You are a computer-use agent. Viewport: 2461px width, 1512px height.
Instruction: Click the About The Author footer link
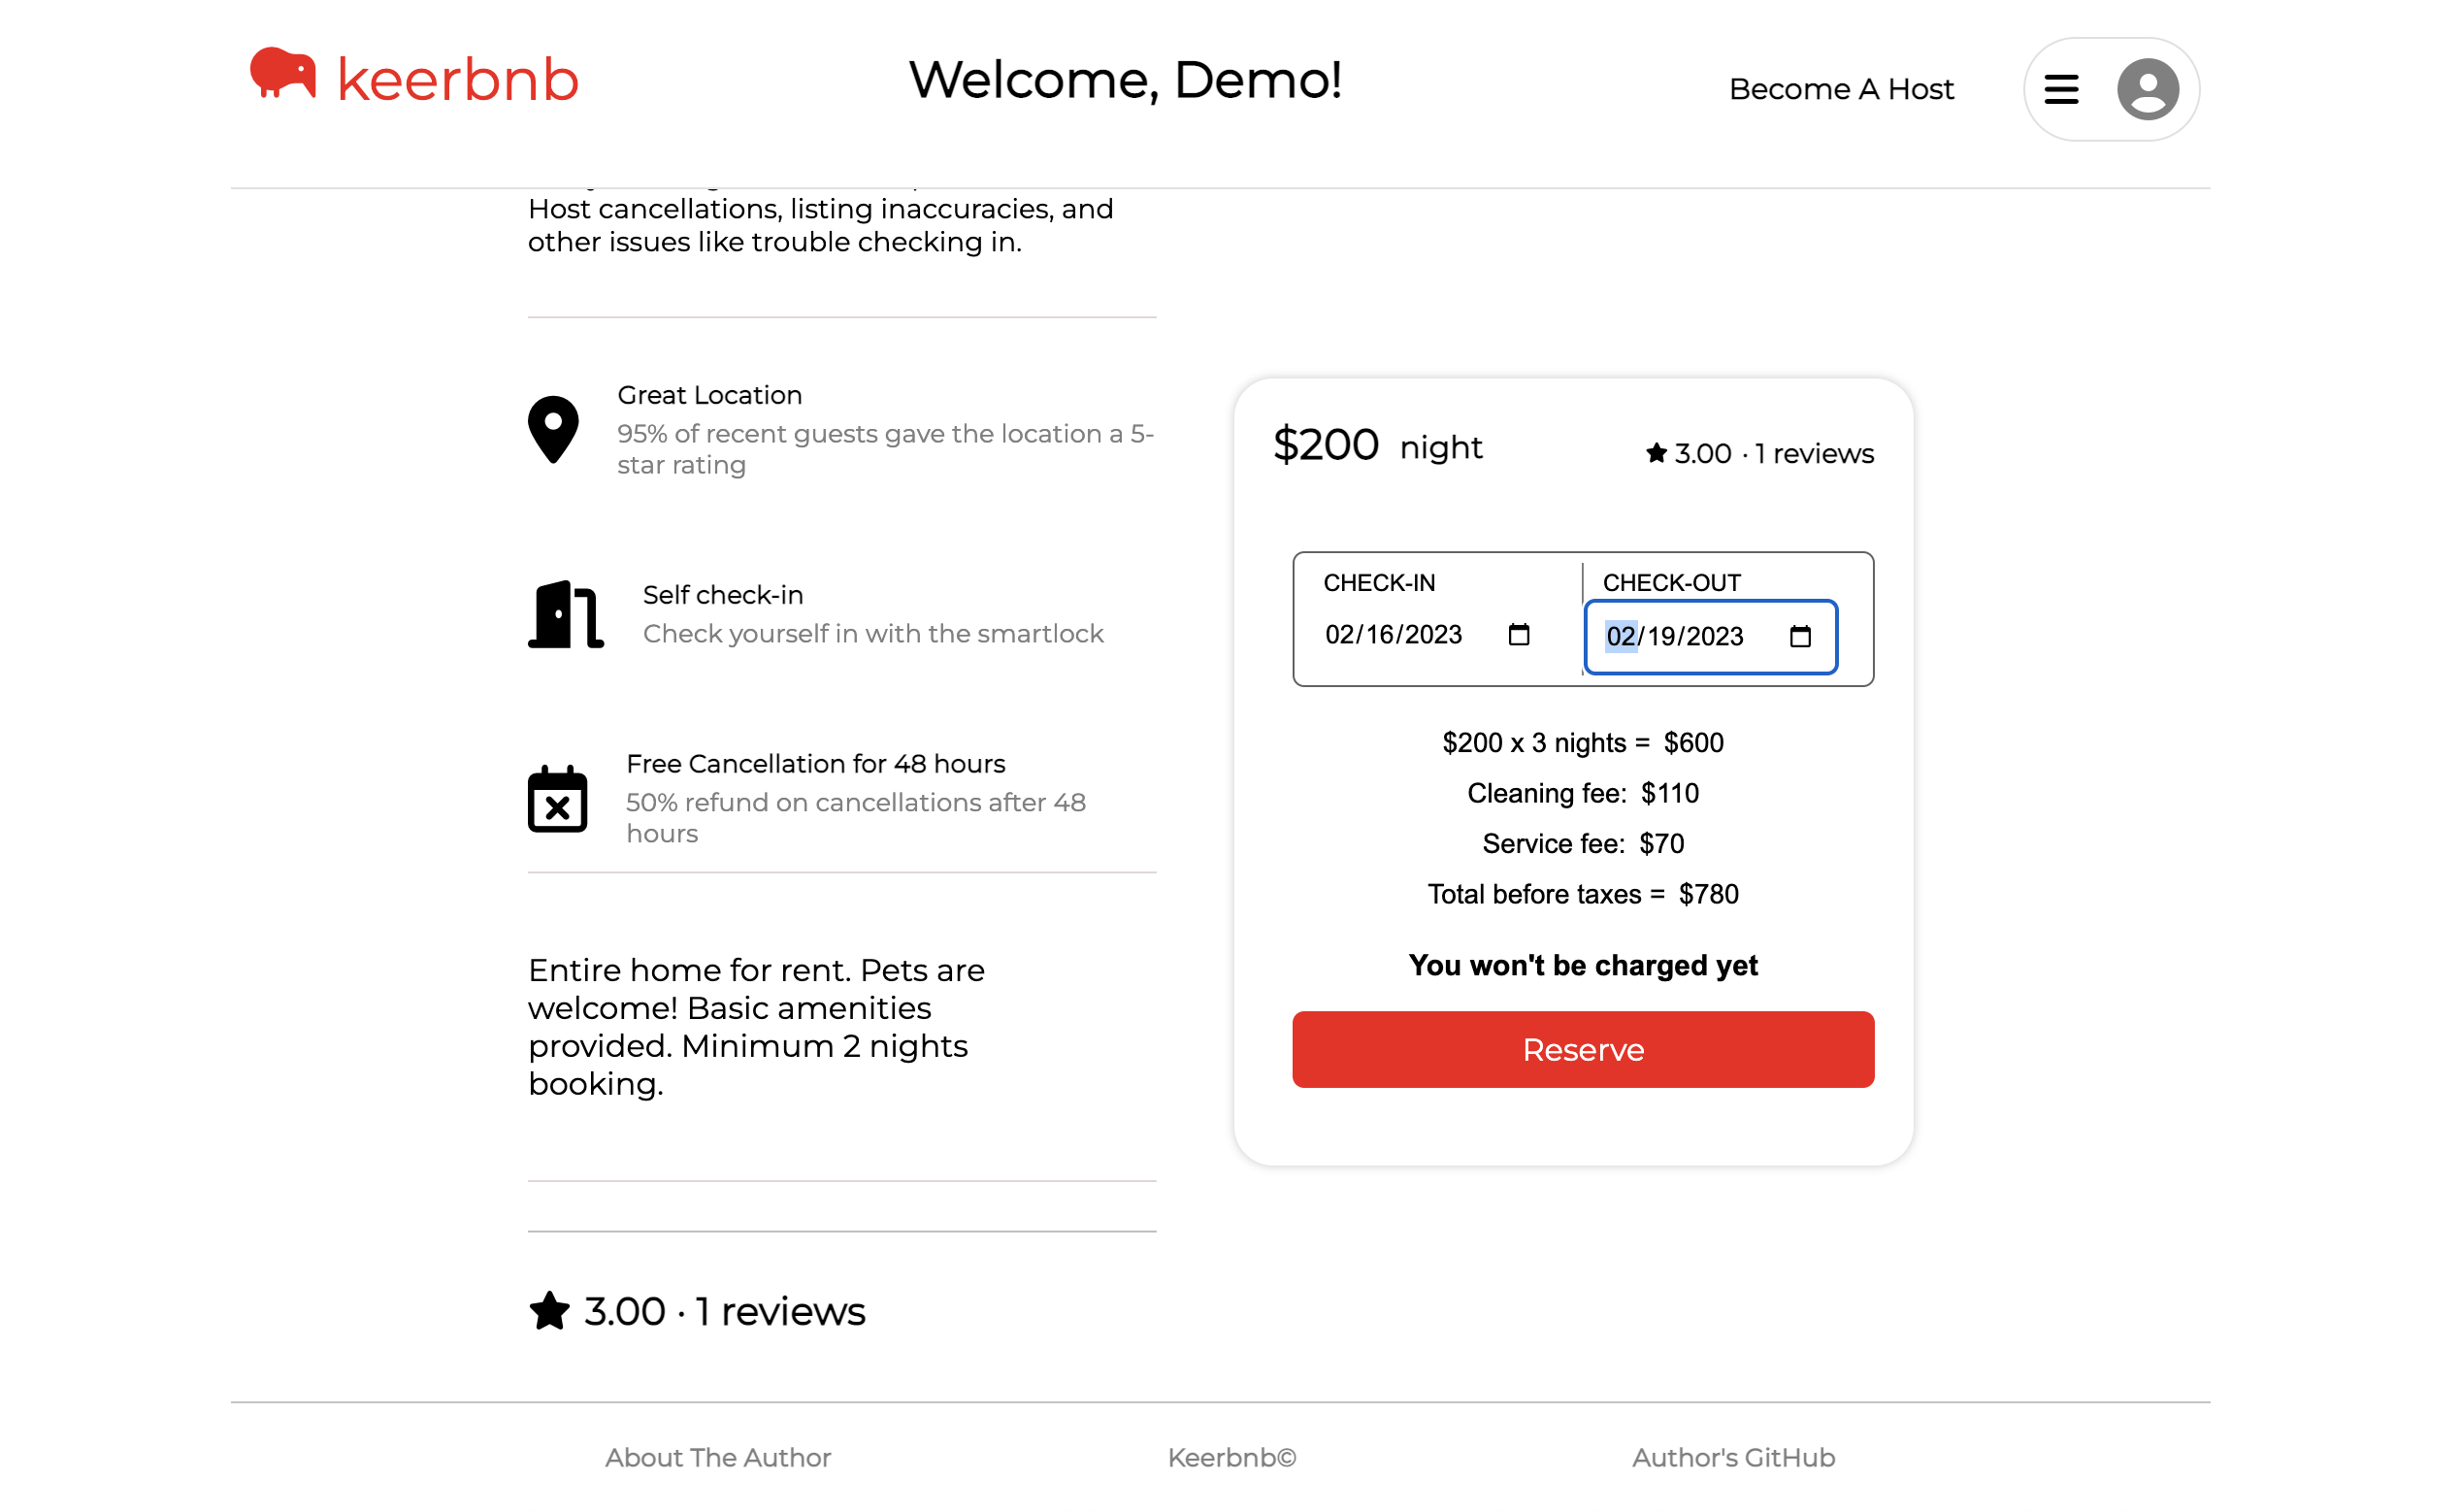coord(716,1457)
